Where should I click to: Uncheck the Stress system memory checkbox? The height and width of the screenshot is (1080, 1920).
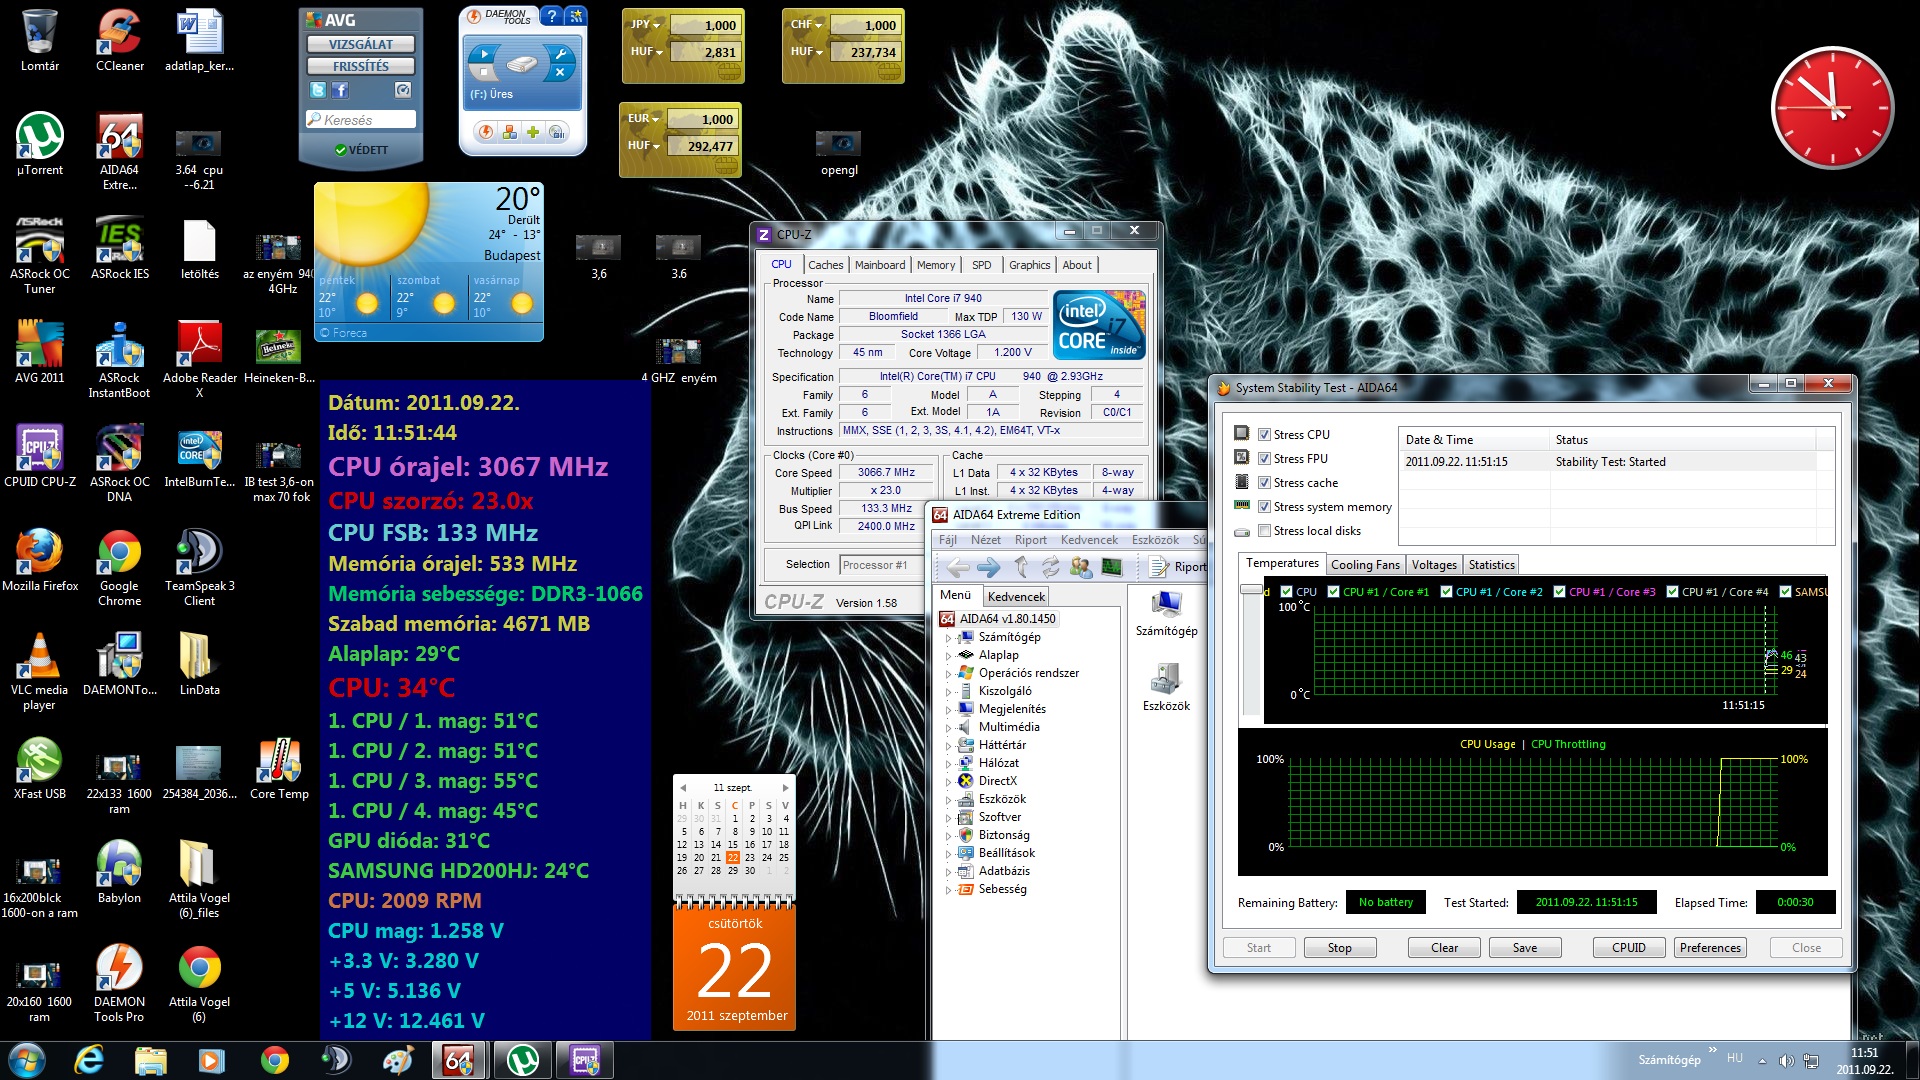1264,506
